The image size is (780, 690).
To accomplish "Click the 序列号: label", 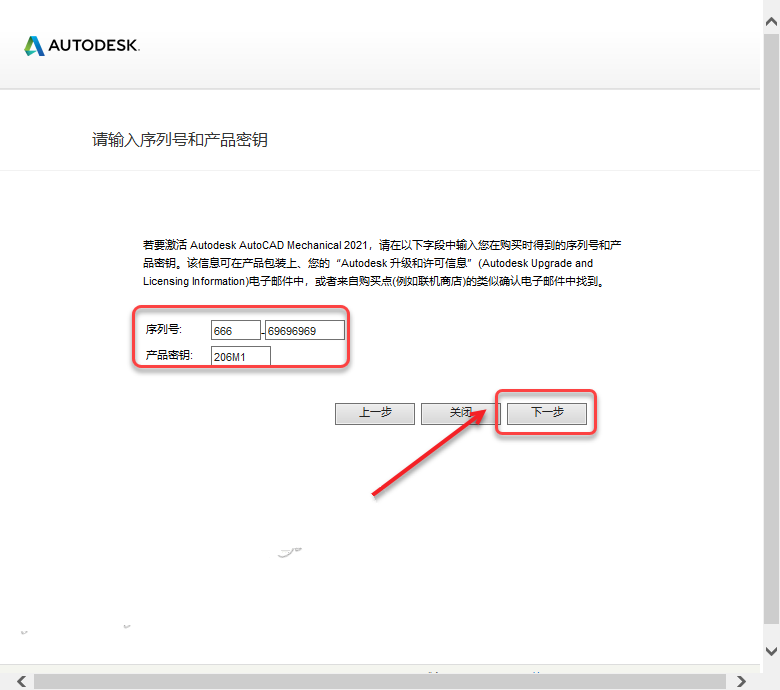I will pyautogui.click(x=164, y=329).
